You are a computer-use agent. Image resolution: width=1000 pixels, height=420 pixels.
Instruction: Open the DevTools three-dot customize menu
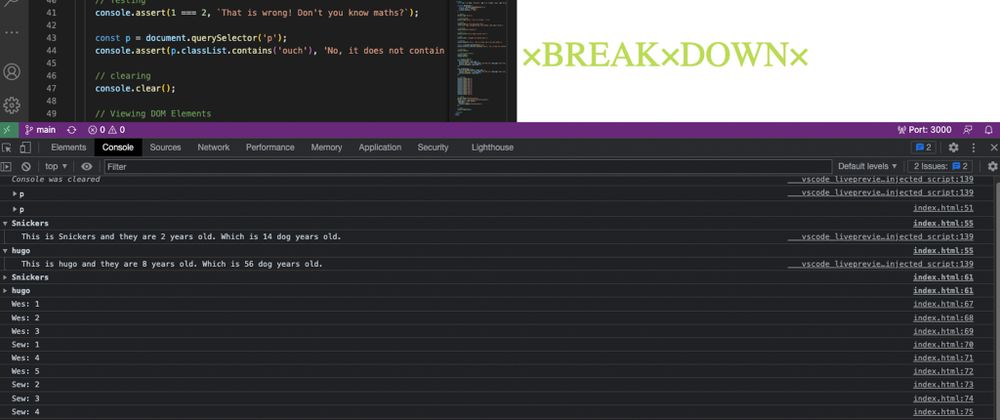click(974, 147)
